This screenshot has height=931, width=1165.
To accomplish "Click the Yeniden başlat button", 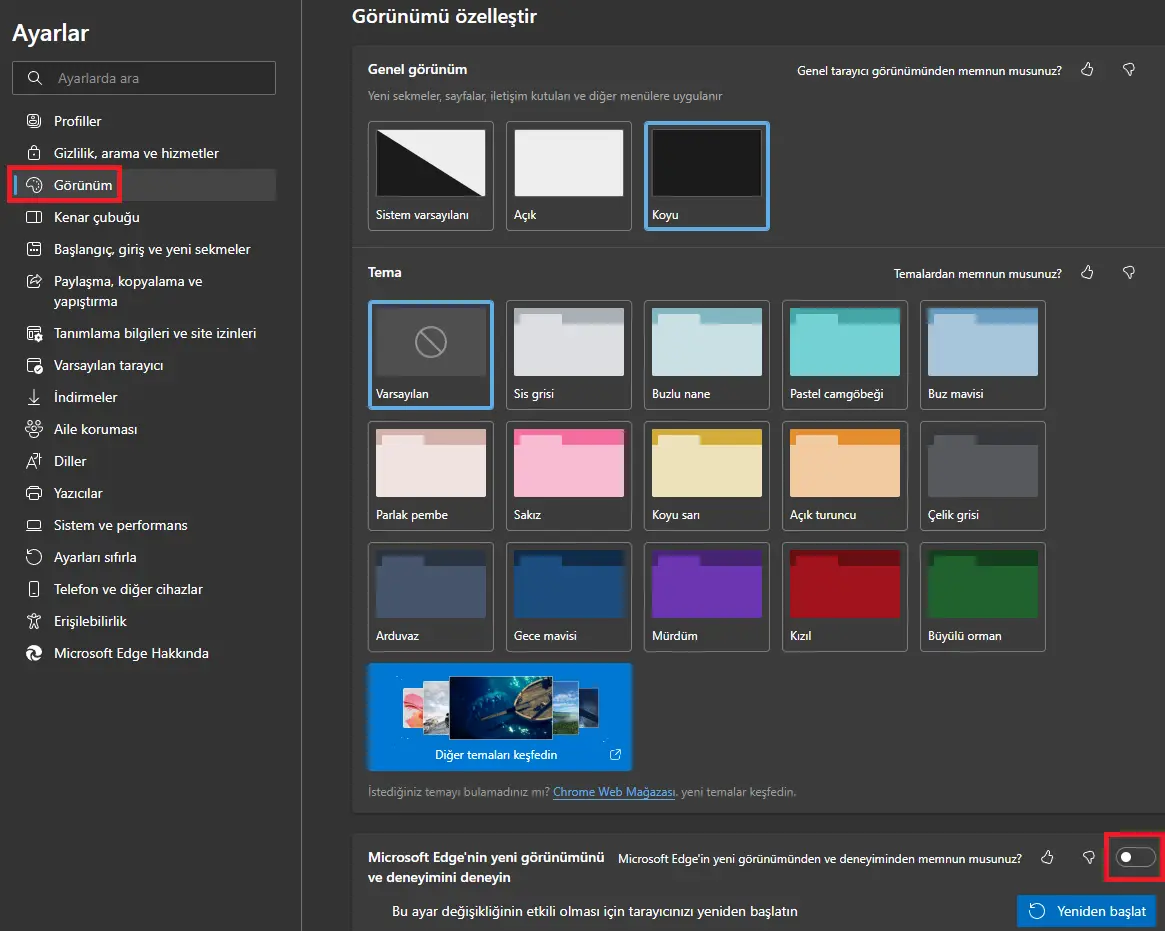I will (1086, 911).
